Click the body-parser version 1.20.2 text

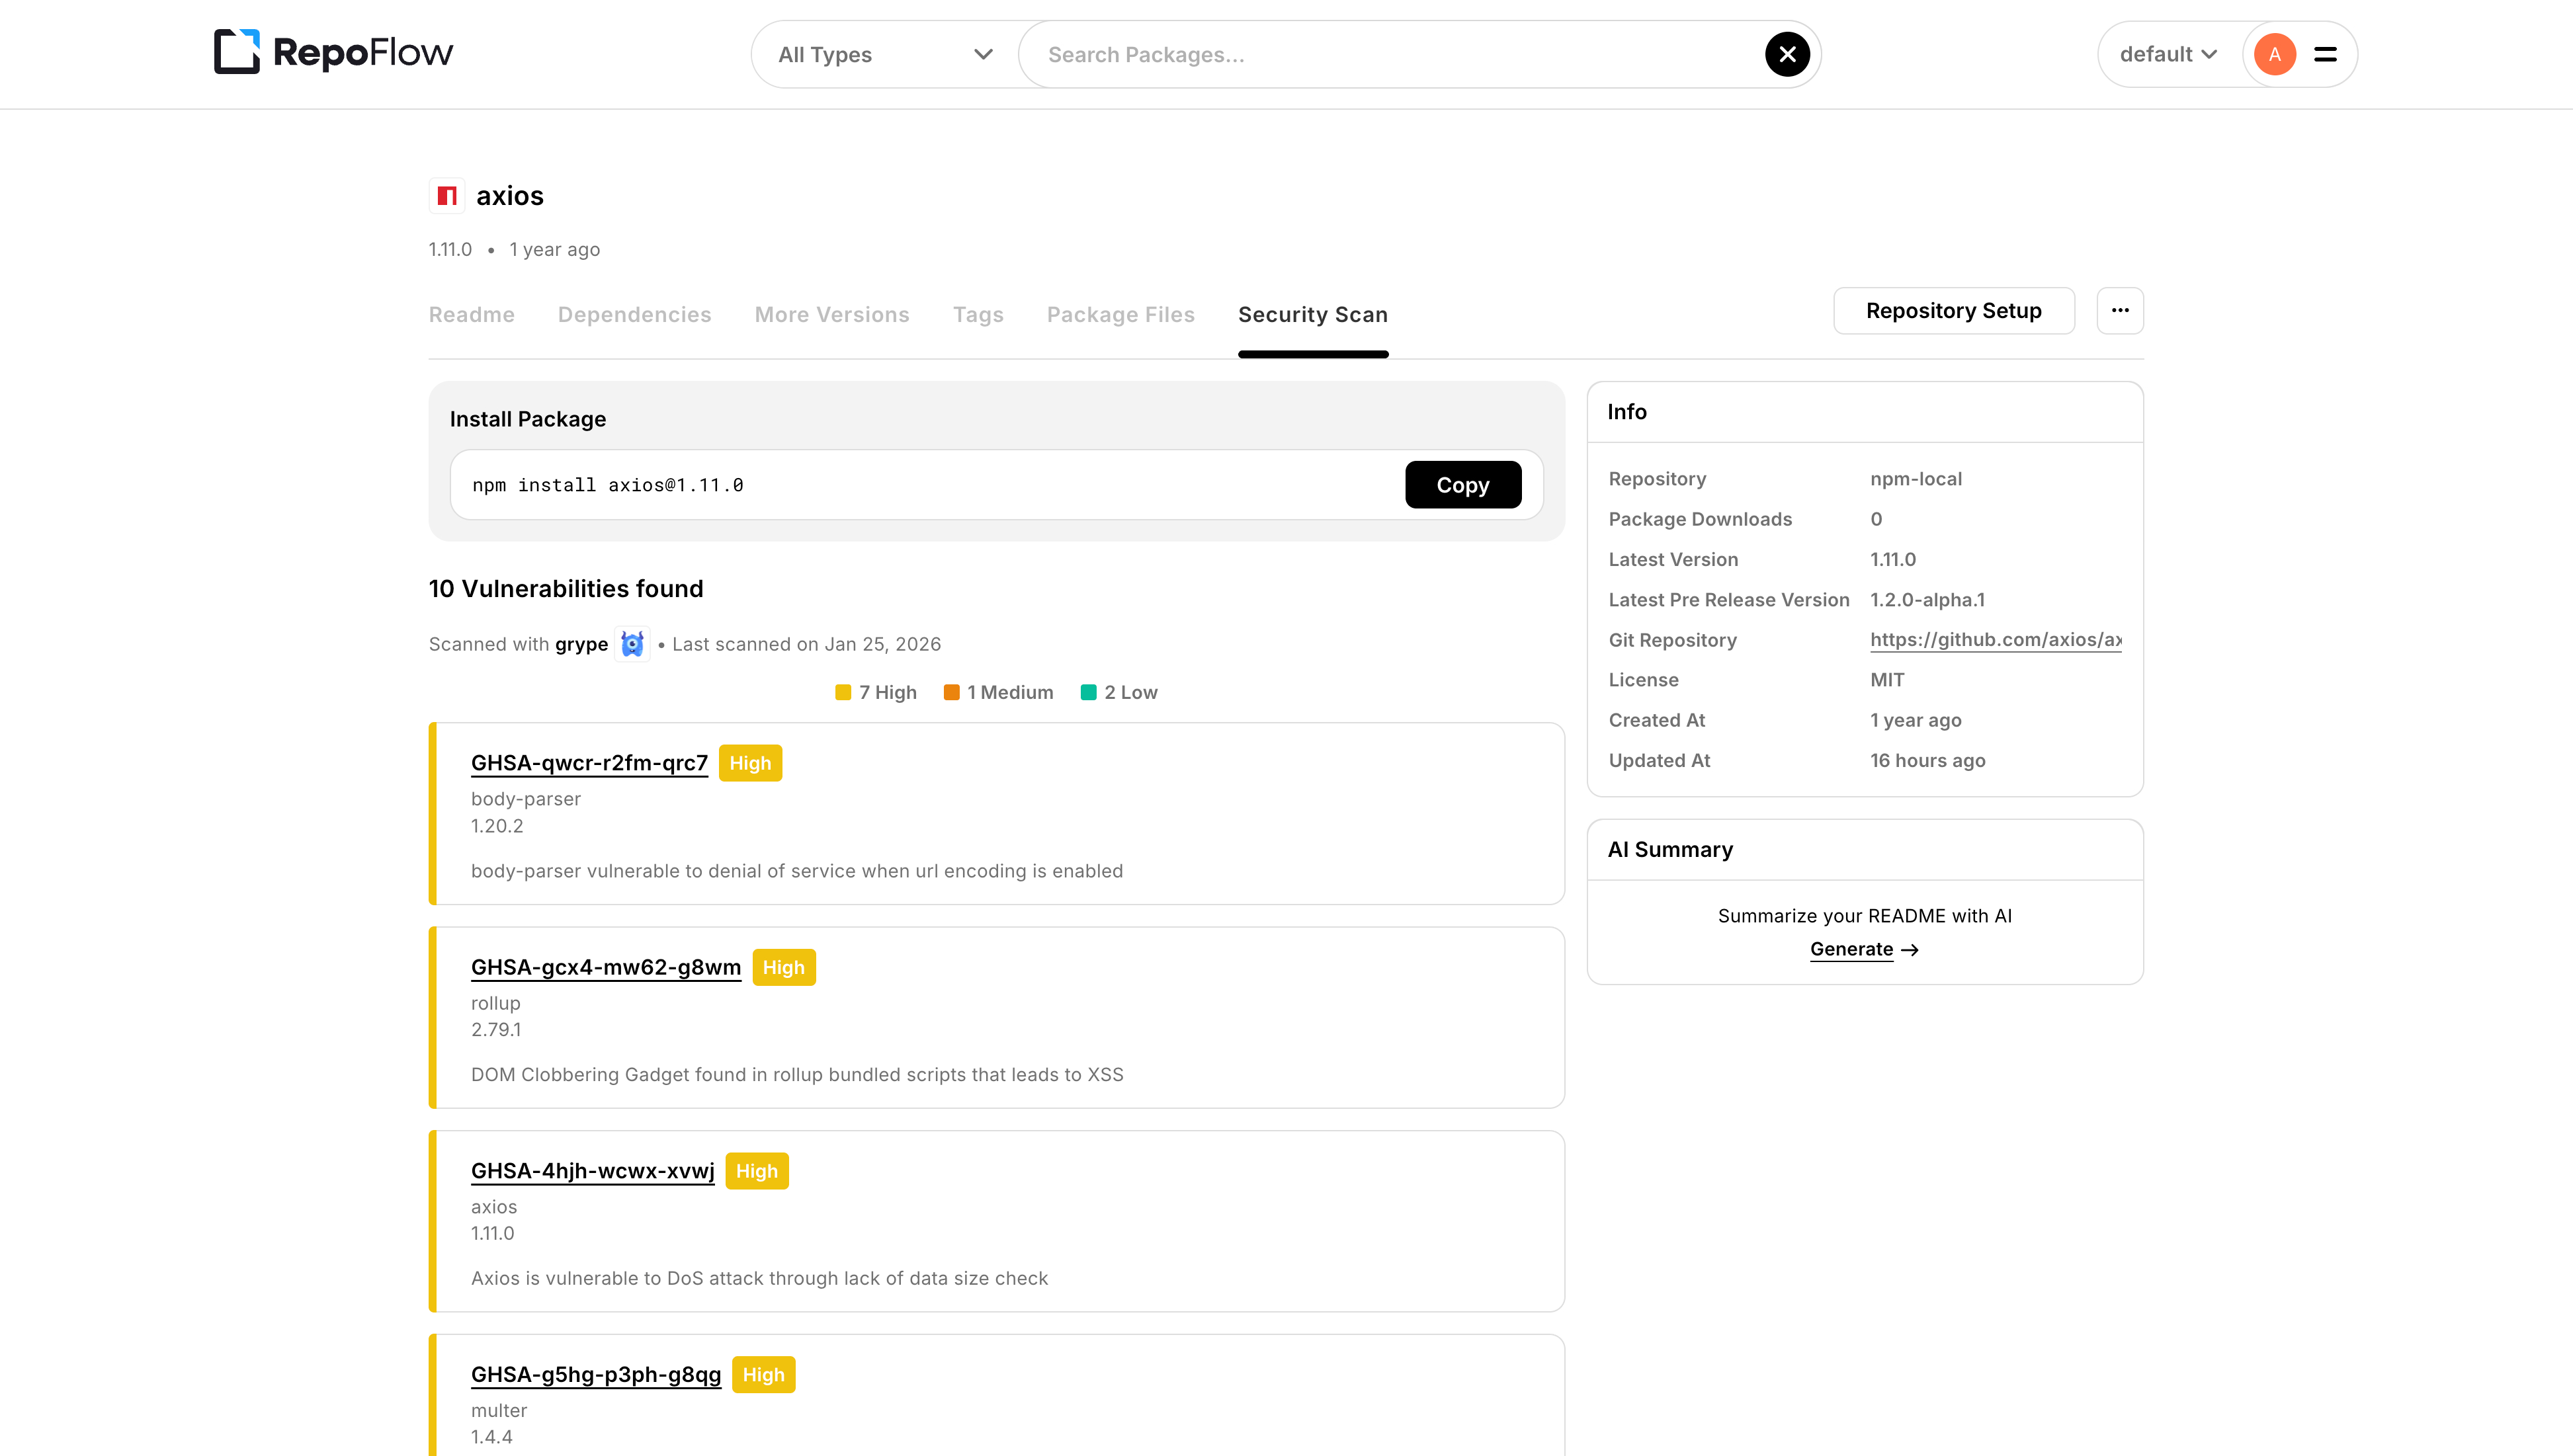(x=497, y=826)
